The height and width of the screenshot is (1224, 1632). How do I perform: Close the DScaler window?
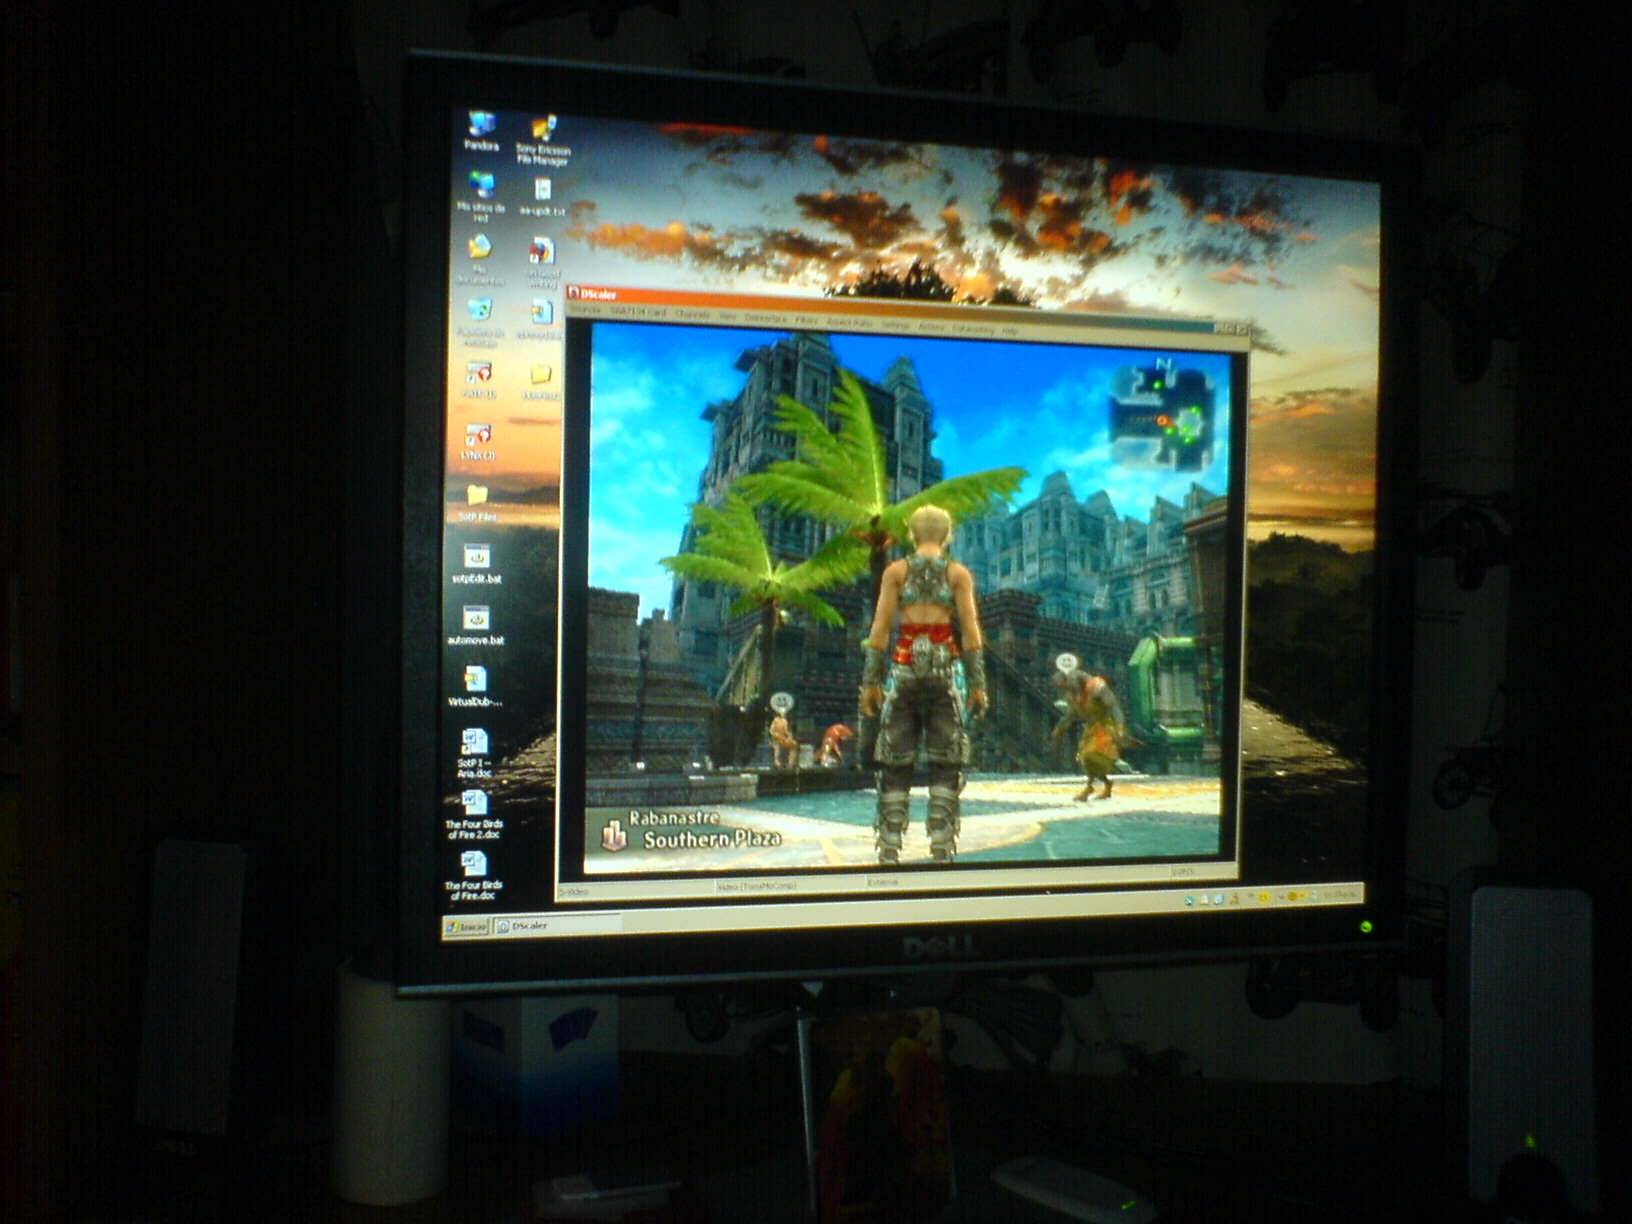pyautogui.click(x=1241, y=328)
